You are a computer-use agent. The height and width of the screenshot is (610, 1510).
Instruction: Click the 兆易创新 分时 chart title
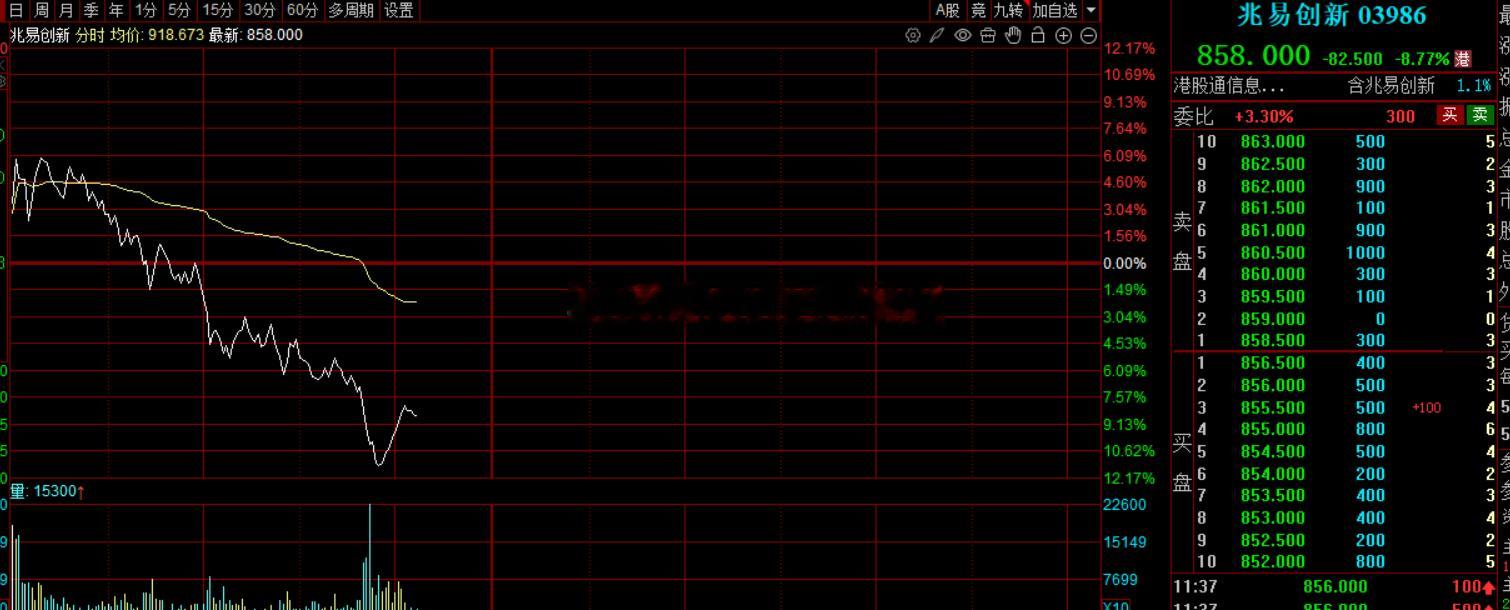tap(57, 35)
